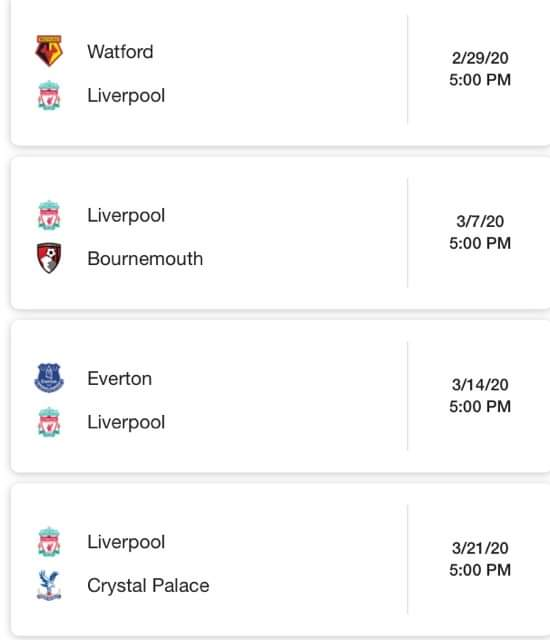Open the 3/21/20 match date

pos(480,548)
